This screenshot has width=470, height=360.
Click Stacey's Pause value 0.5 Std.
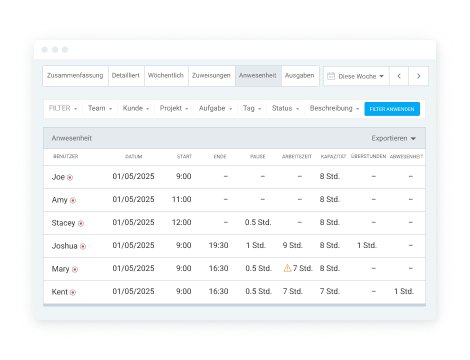click(x=258, y=222)
